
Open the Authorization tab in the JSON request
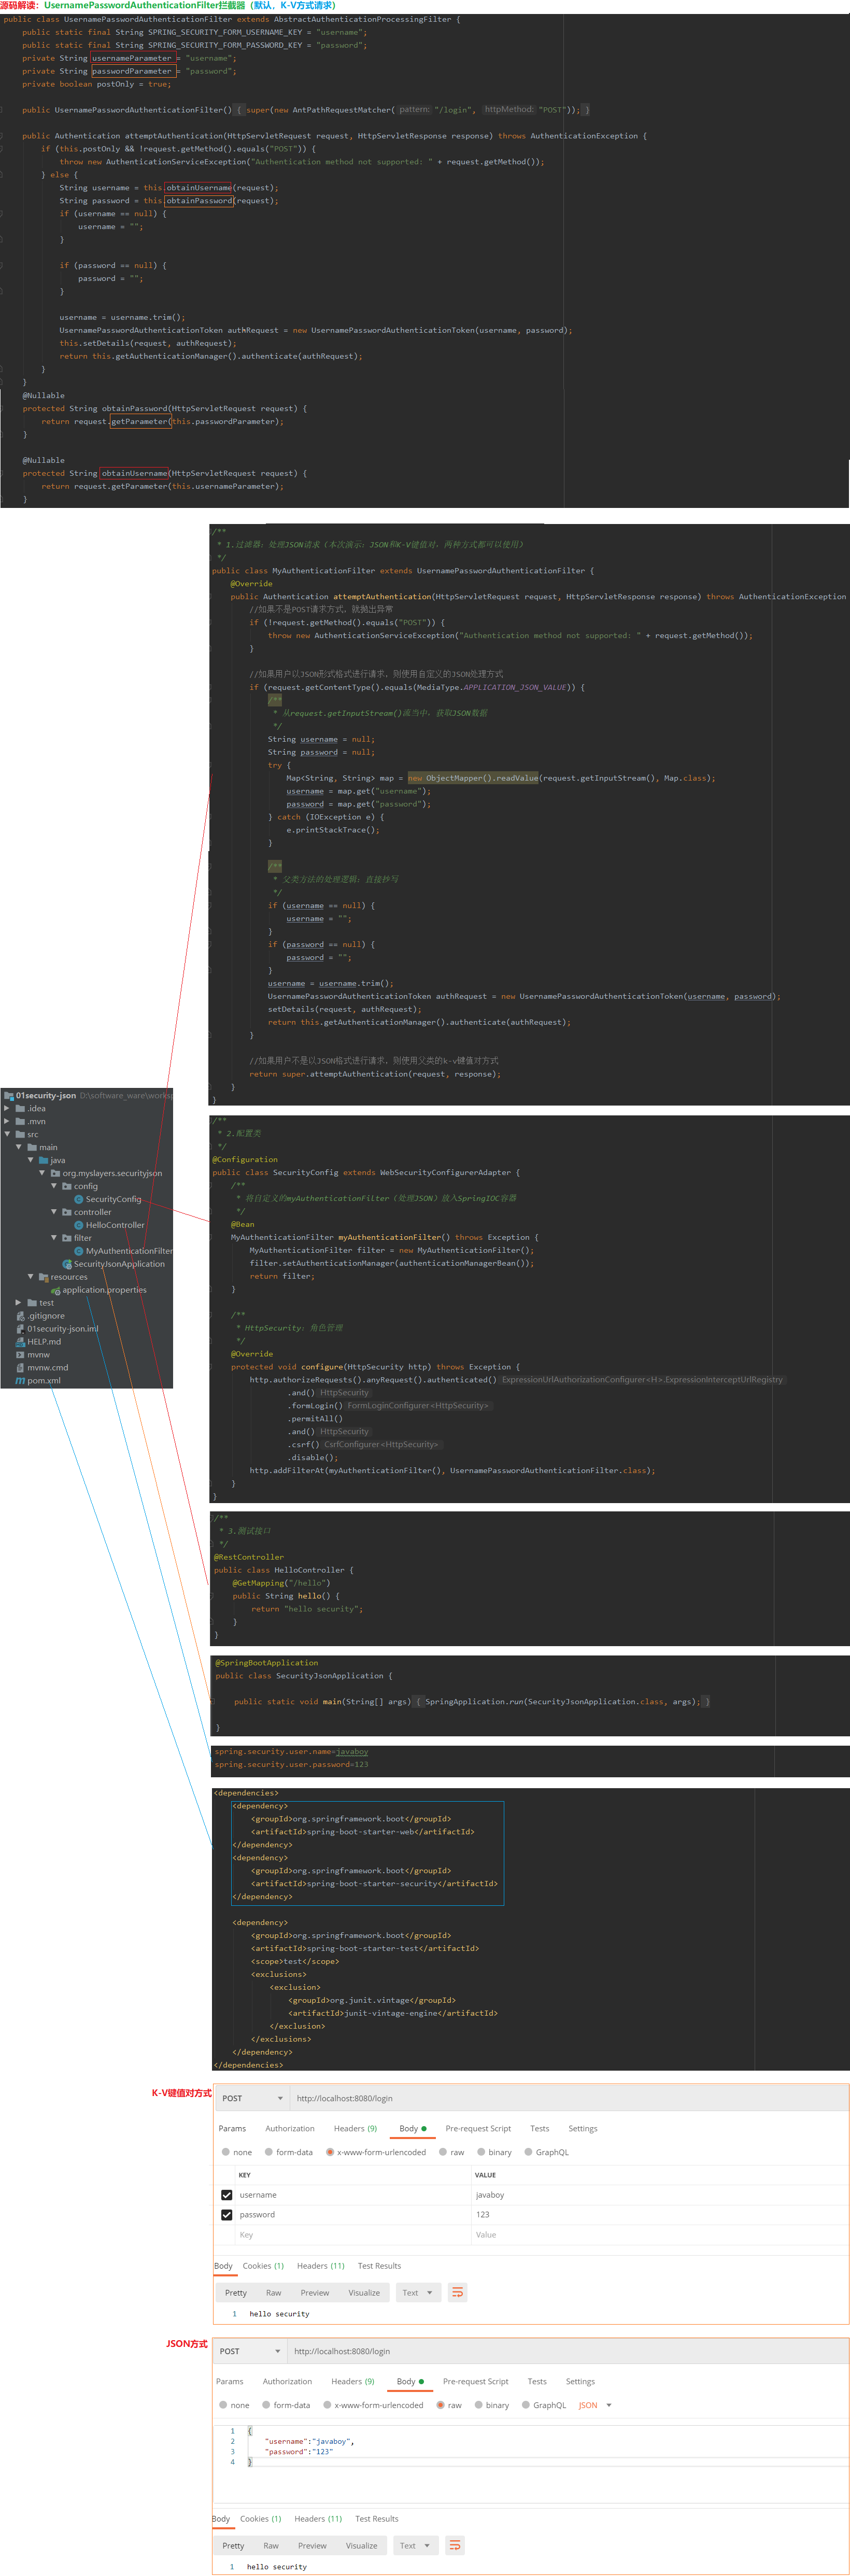tap(287, 2381)
